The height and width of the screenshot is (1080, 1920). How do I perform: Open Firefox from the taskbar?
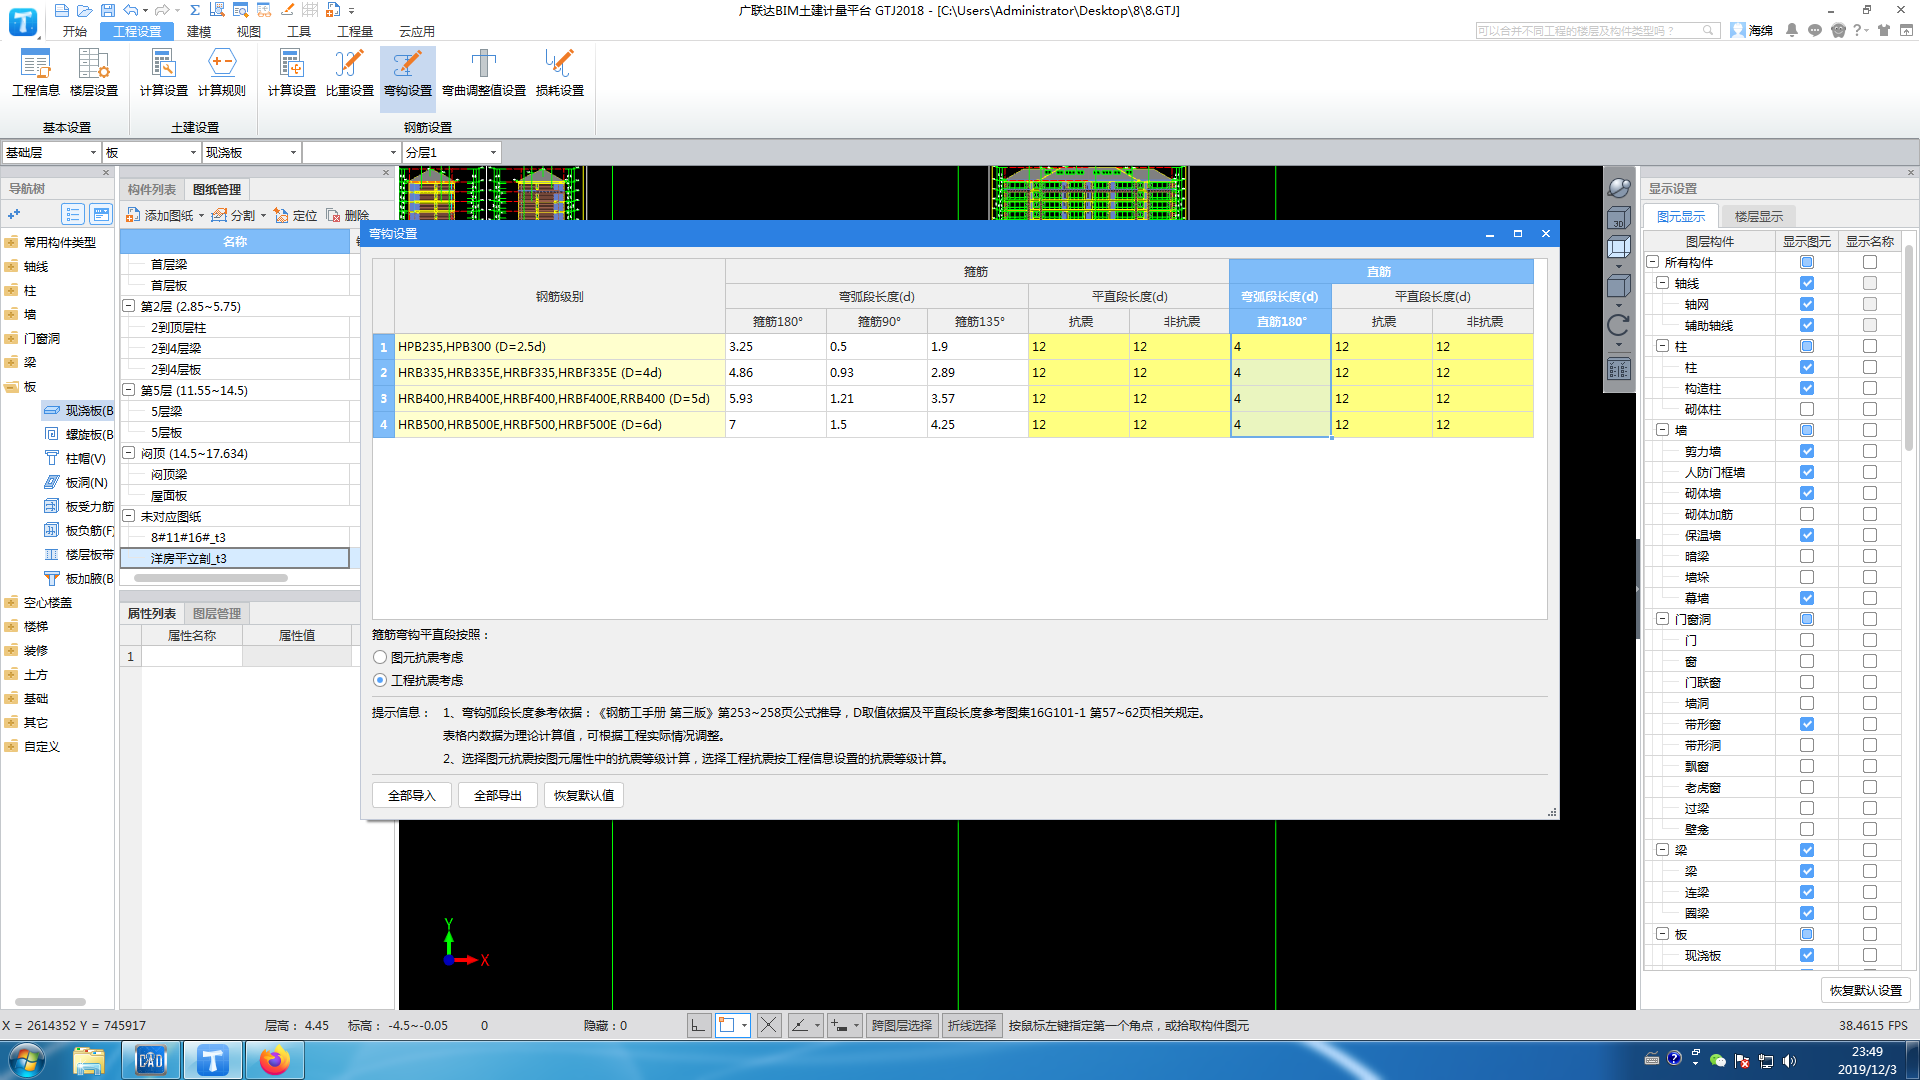pyautogui.click(x=274, y=1060)
